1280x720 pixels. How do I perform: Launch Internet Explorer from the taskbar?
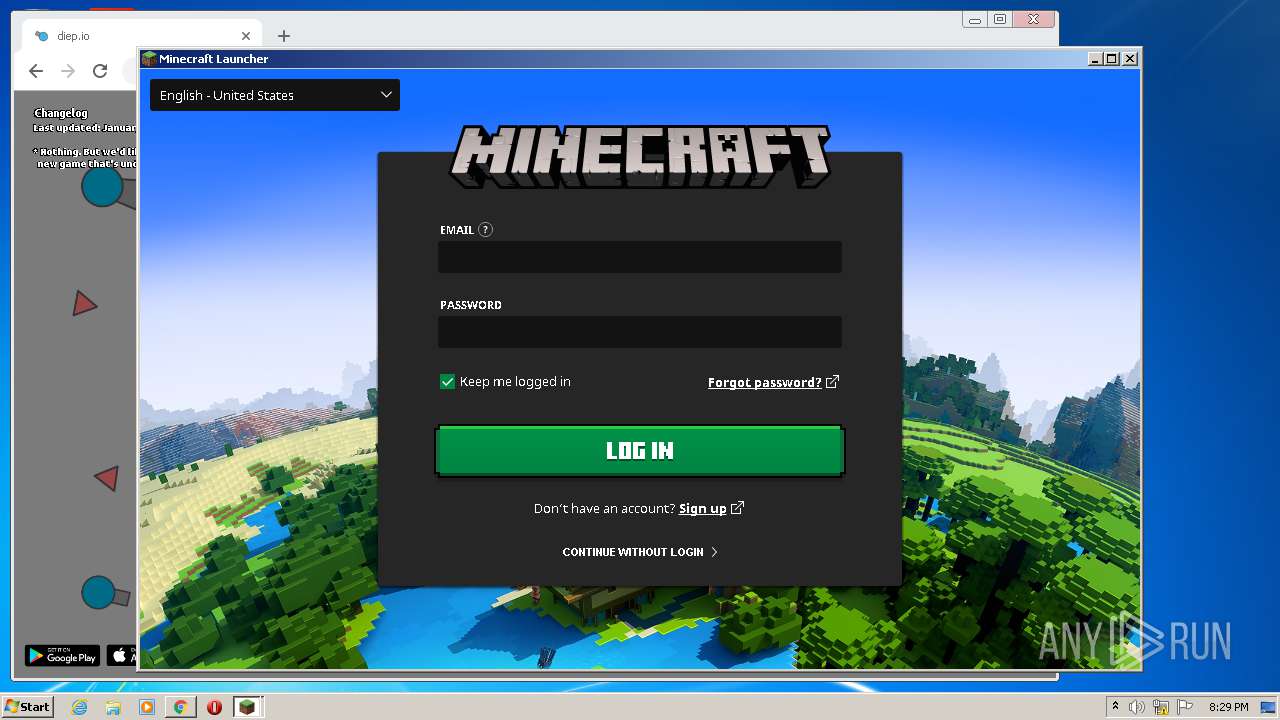(x=79, y=707)
